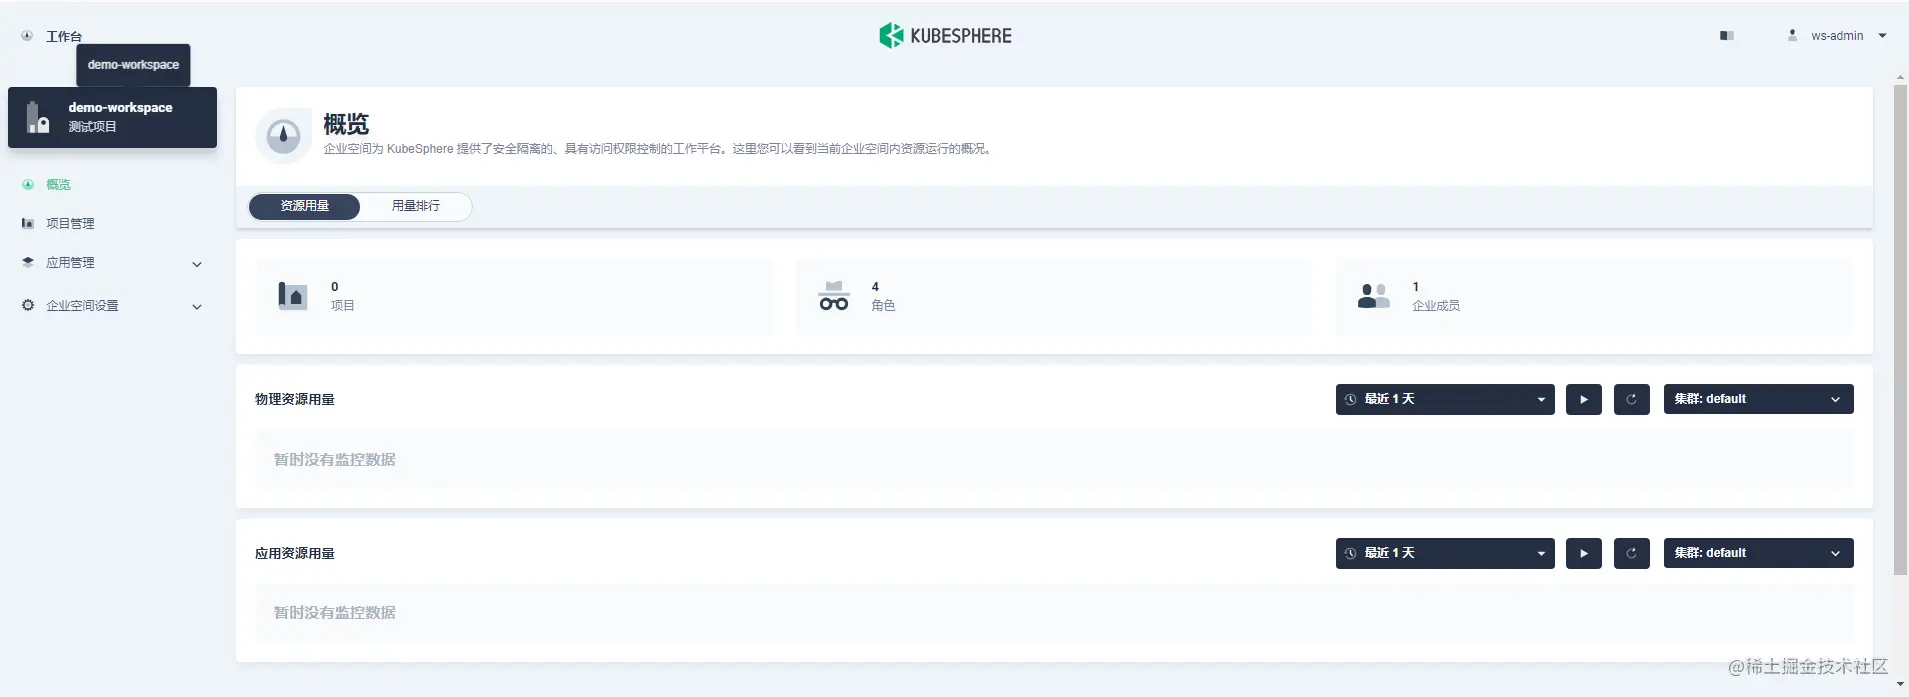
Task: Start auto-refresh for 应用资源用量
Action: coord(1584,553)
